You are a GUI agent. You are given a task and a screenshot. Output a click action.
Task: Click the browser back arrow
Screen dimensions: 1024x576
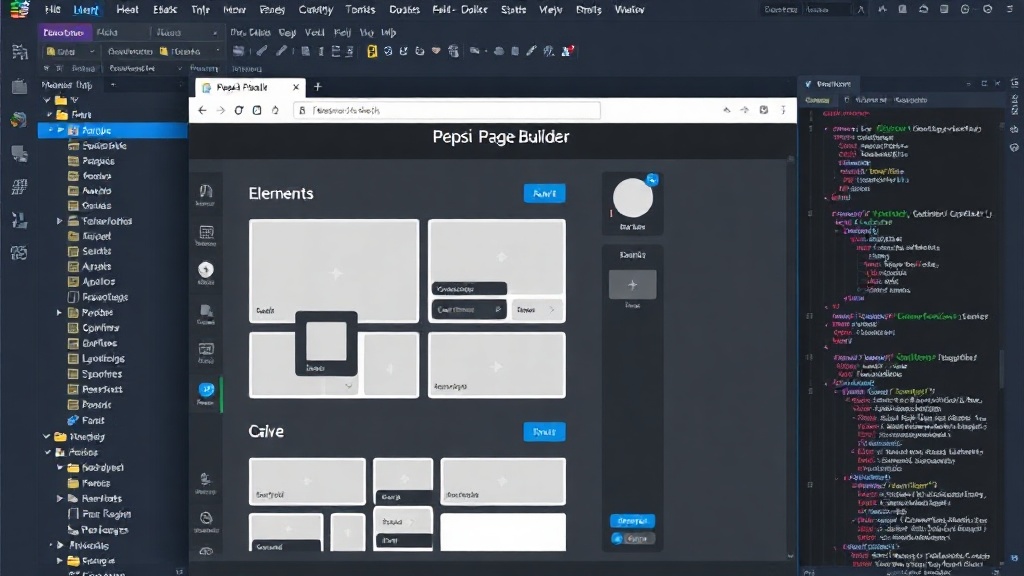coord(202,110)
